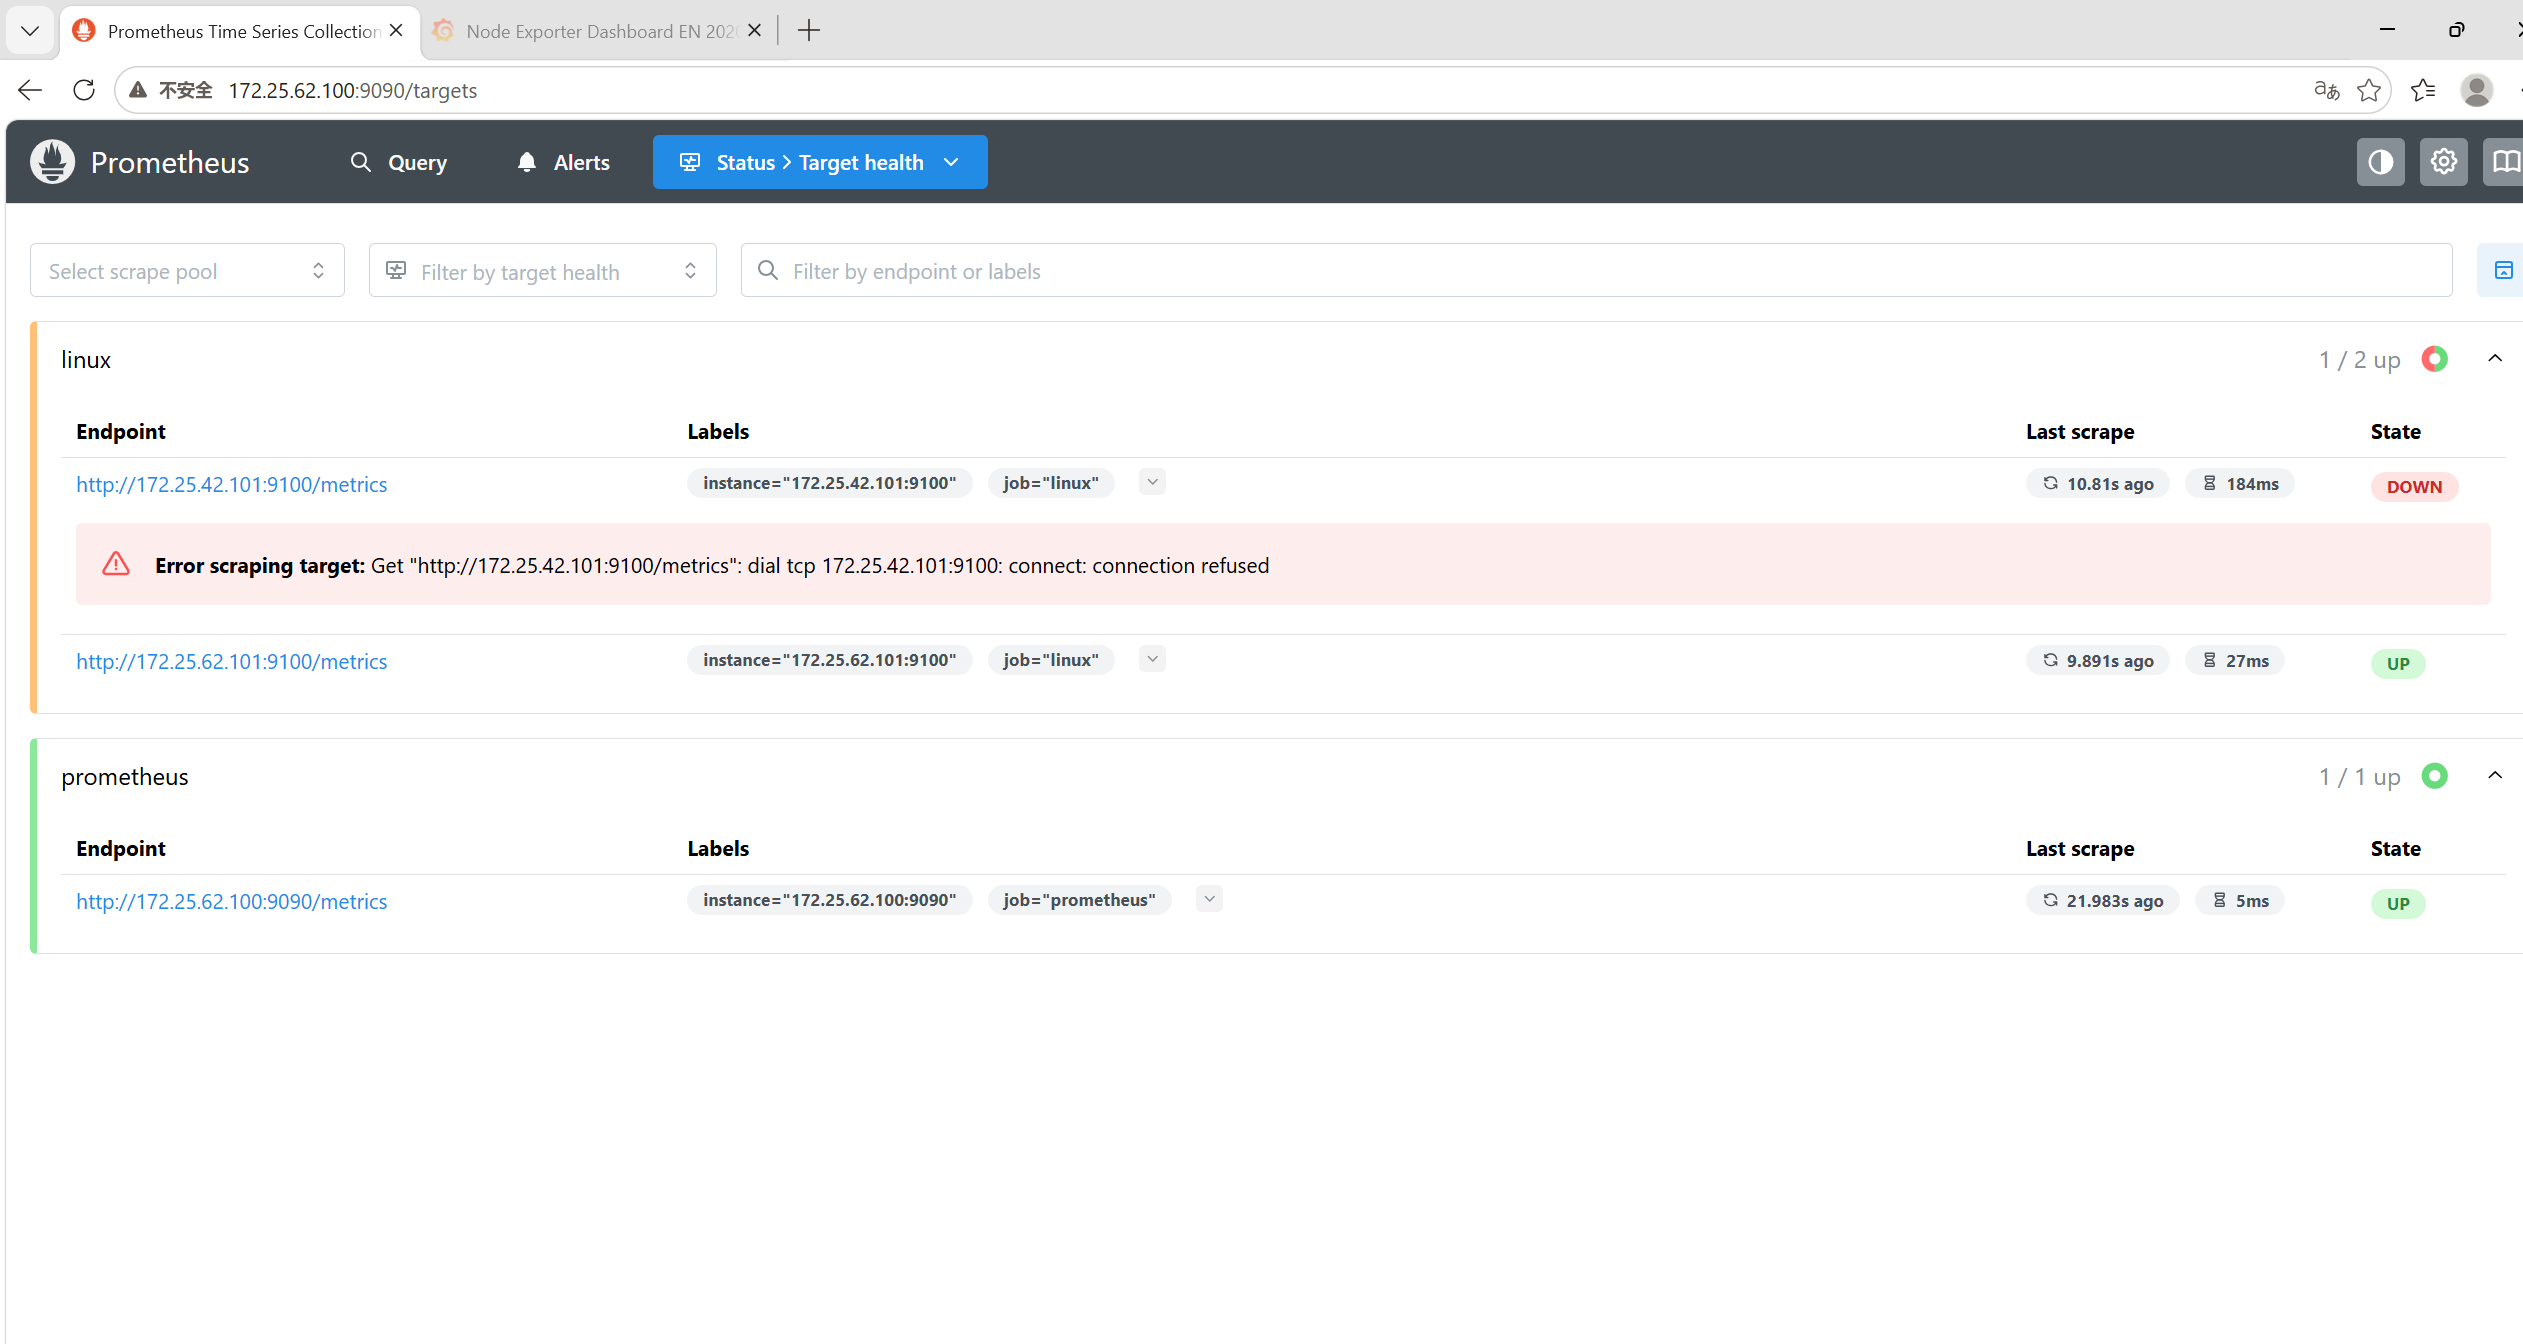2523x1344 pixels.
Task: Expand labels for 172.25.62.100:9090 target
Action: (1209, 899)
